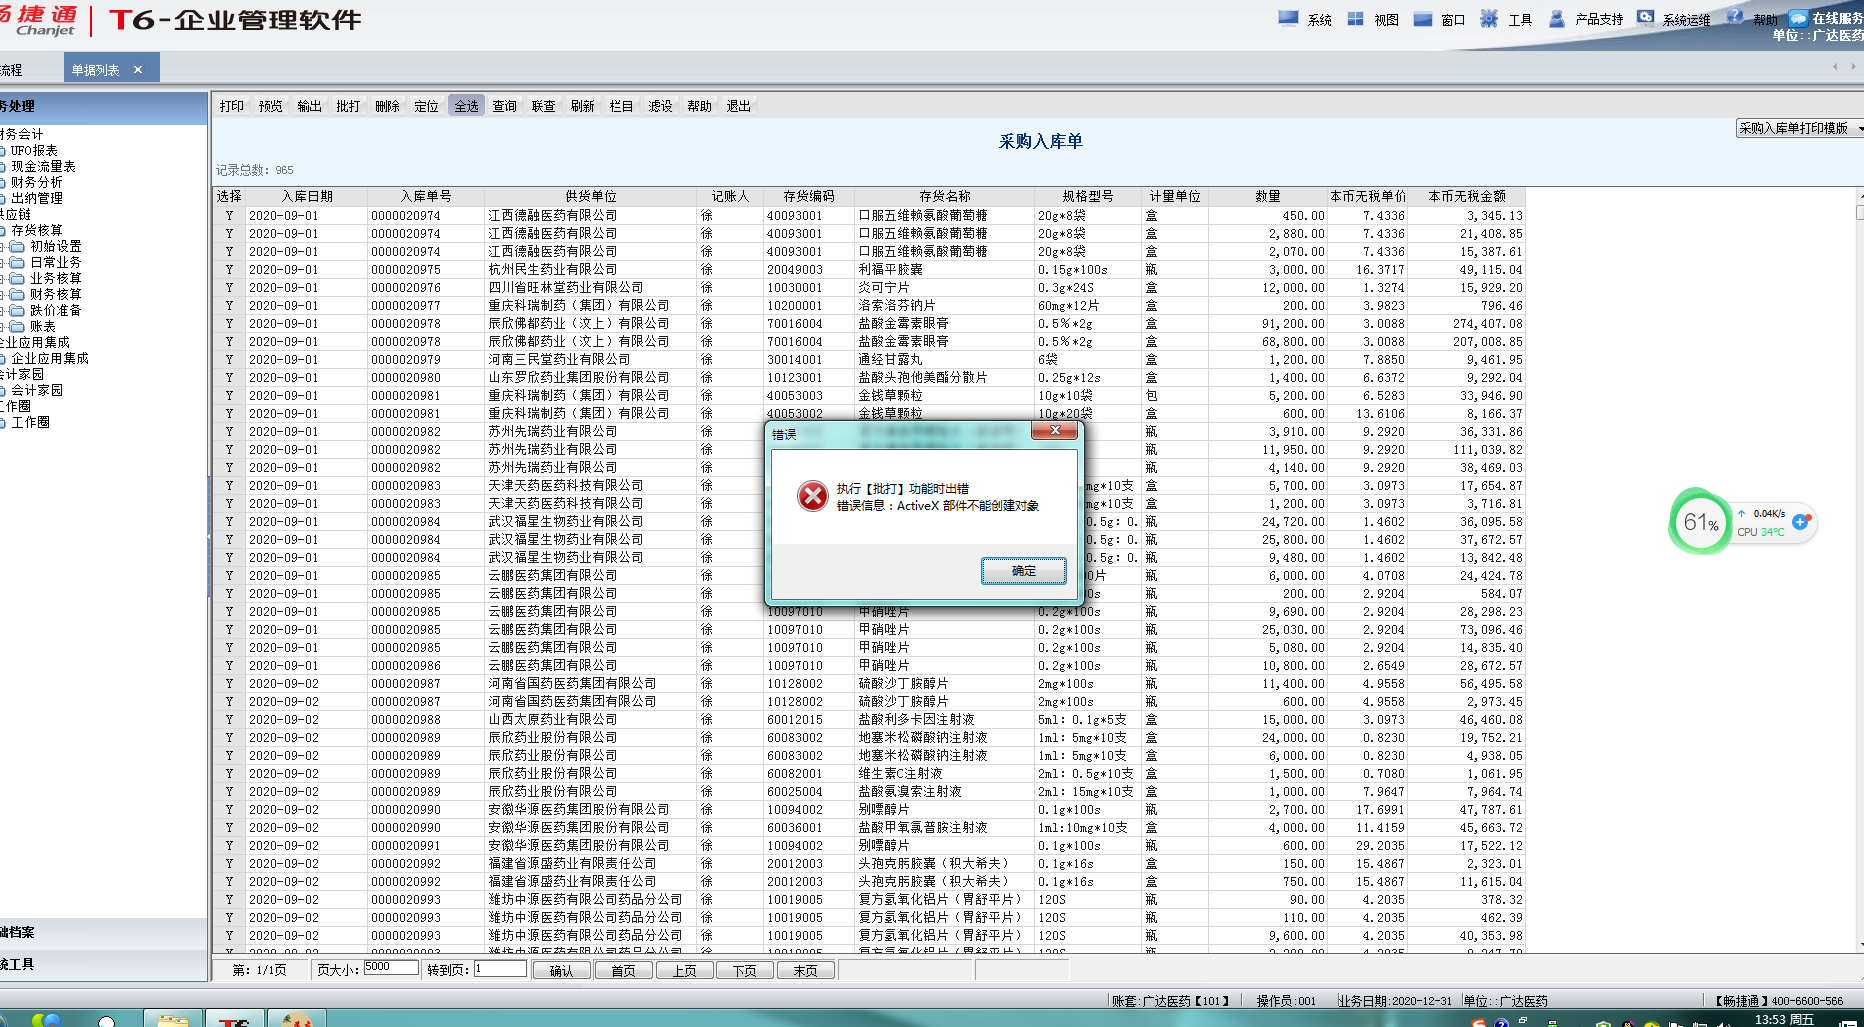Click the 确定 button in the error dialog

[x=1023, y=570]
